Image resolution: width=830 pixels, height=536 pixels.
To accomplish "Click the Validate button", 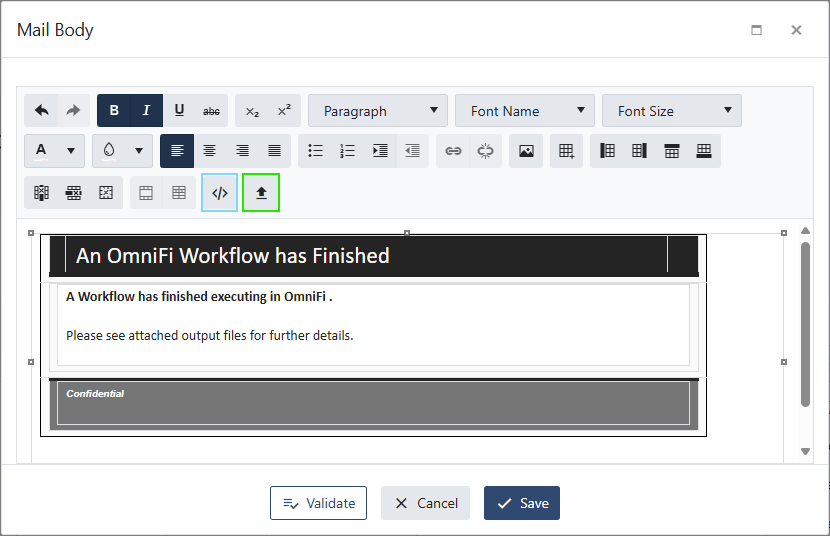I will 318,503.
